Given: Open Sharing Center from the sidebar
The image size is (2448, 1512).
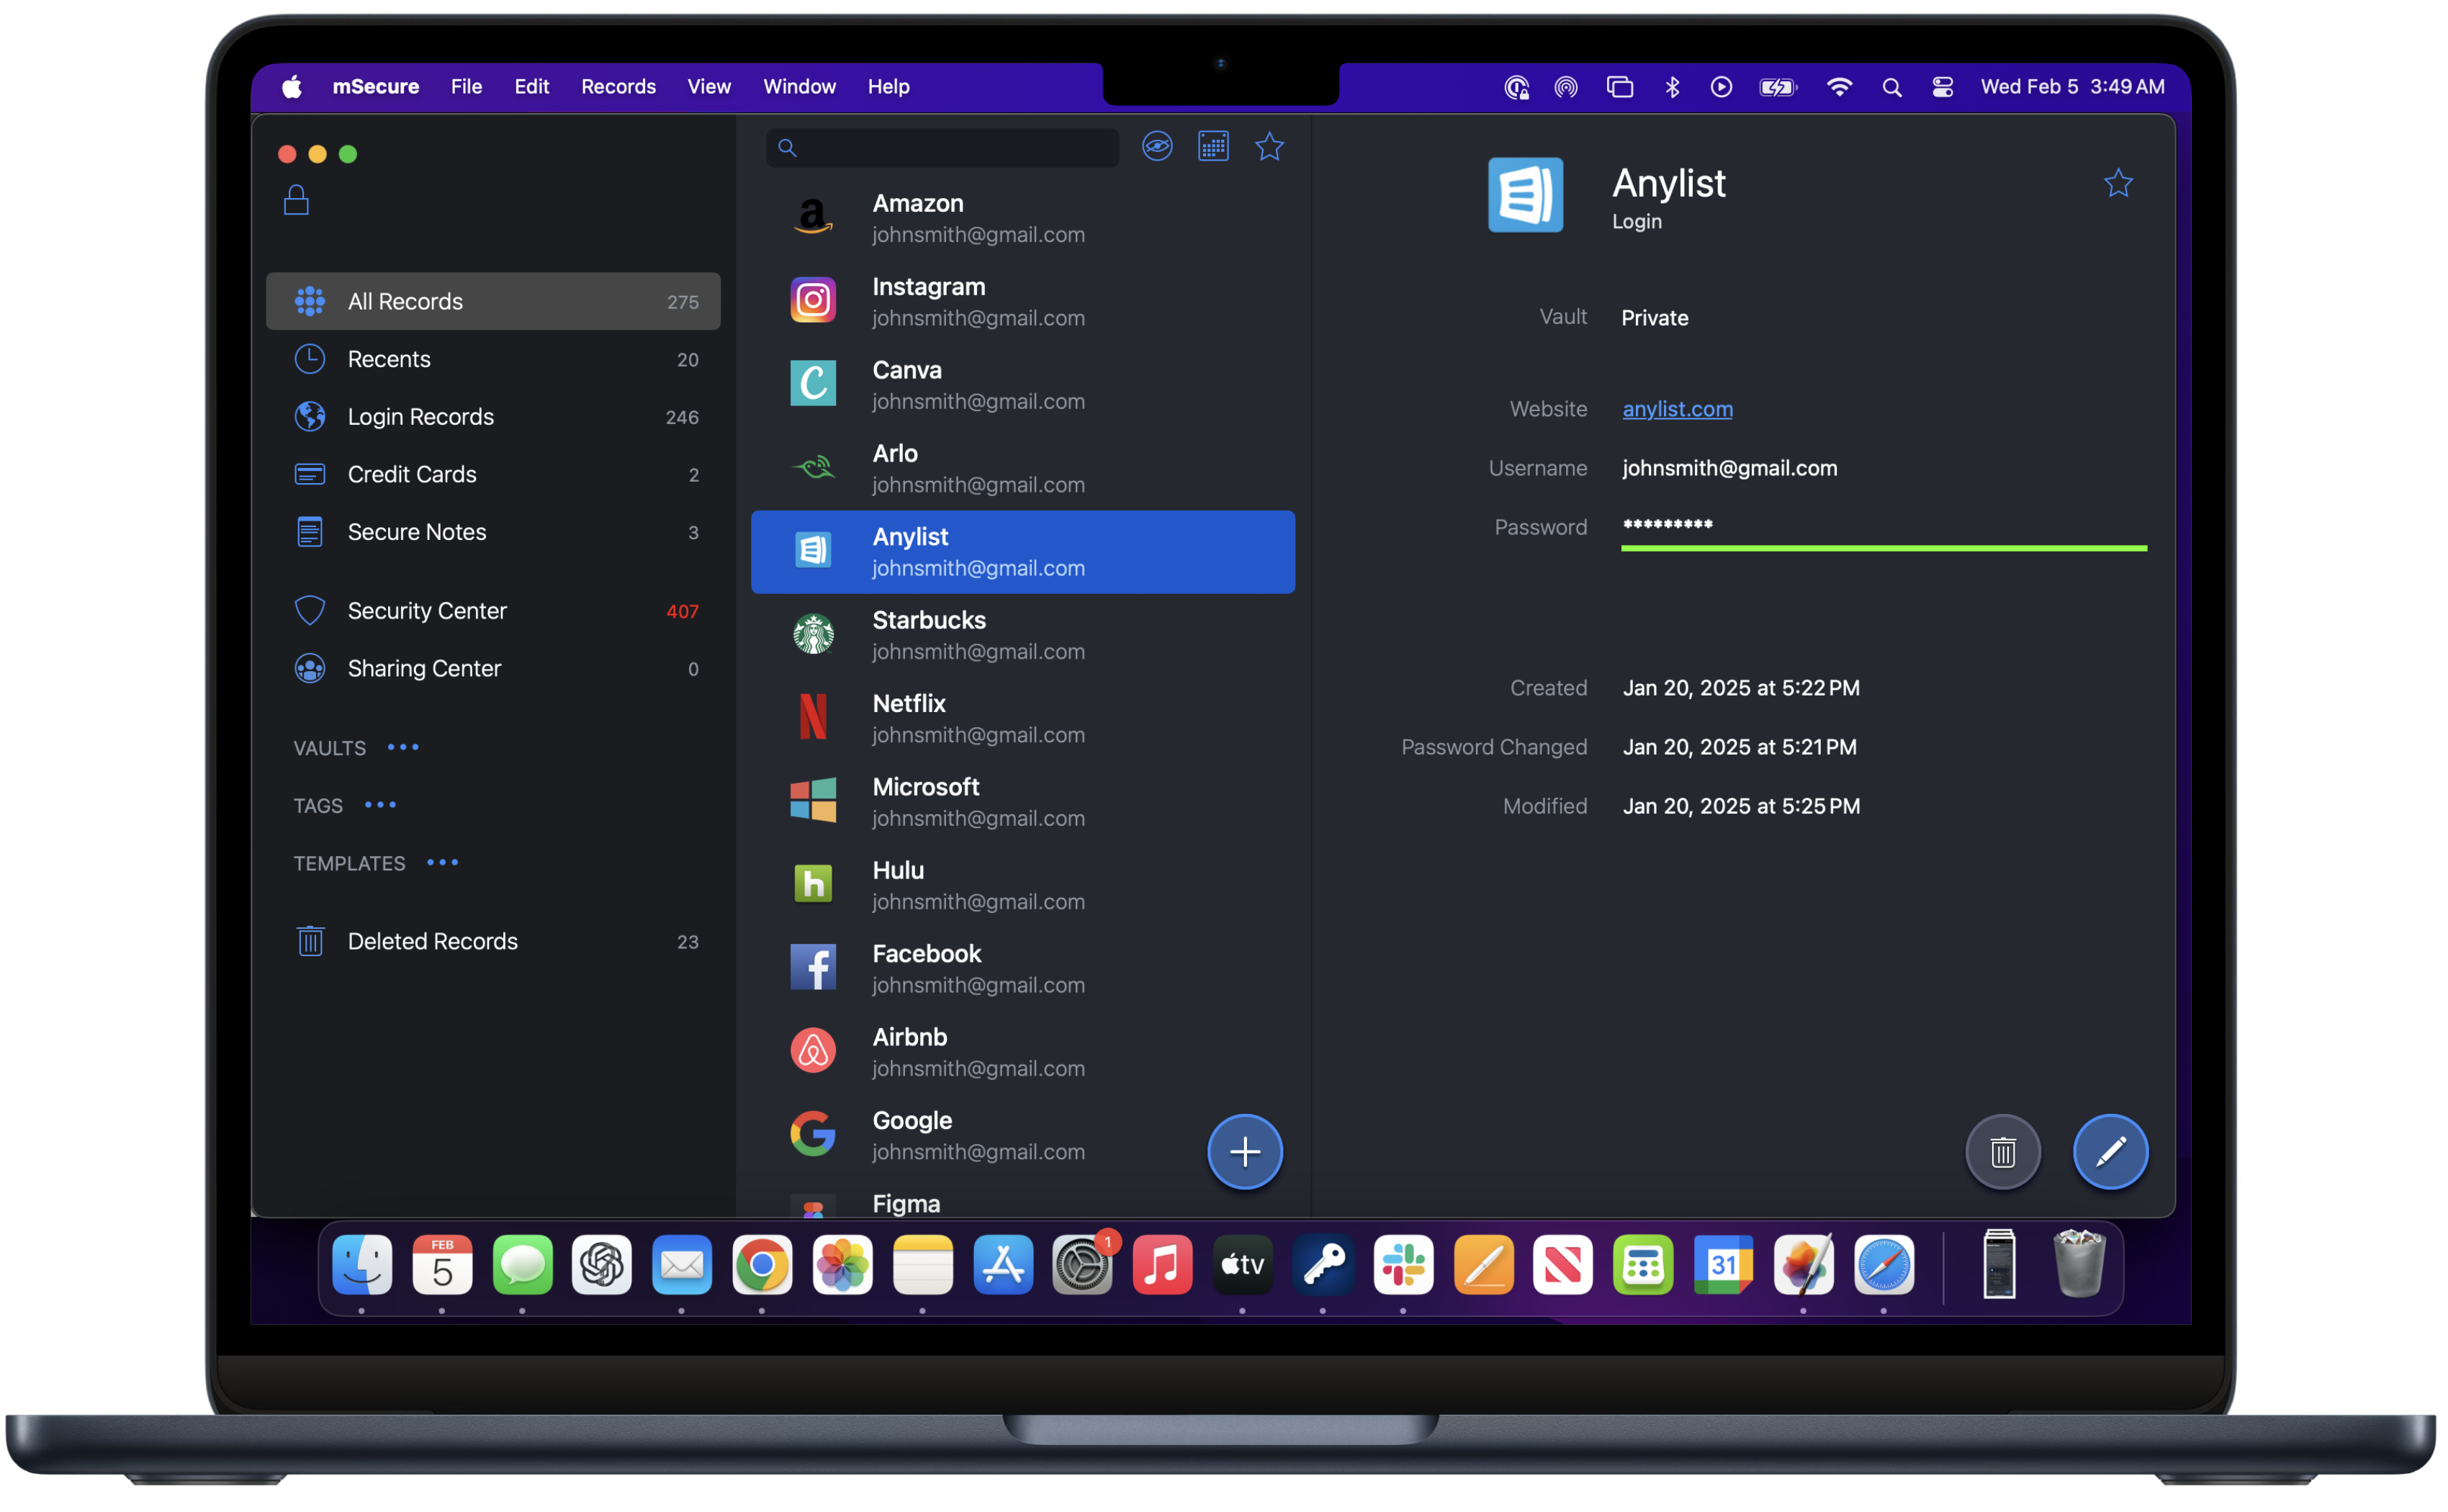Looking at the screenshot, I should coord(424,669).
